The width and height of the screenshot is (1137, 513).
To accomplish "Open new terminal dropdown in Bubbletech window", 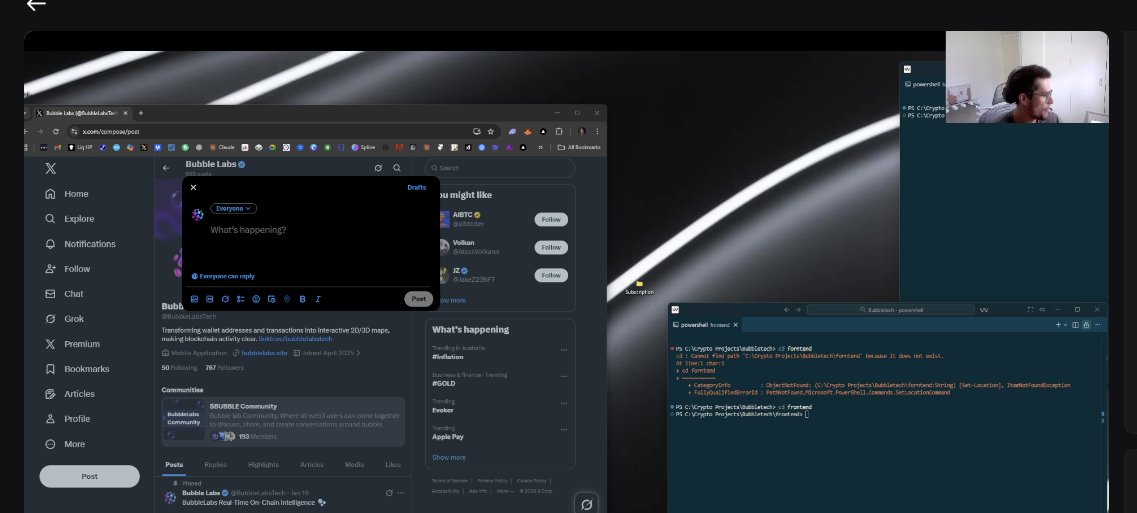I will 1065,325.
